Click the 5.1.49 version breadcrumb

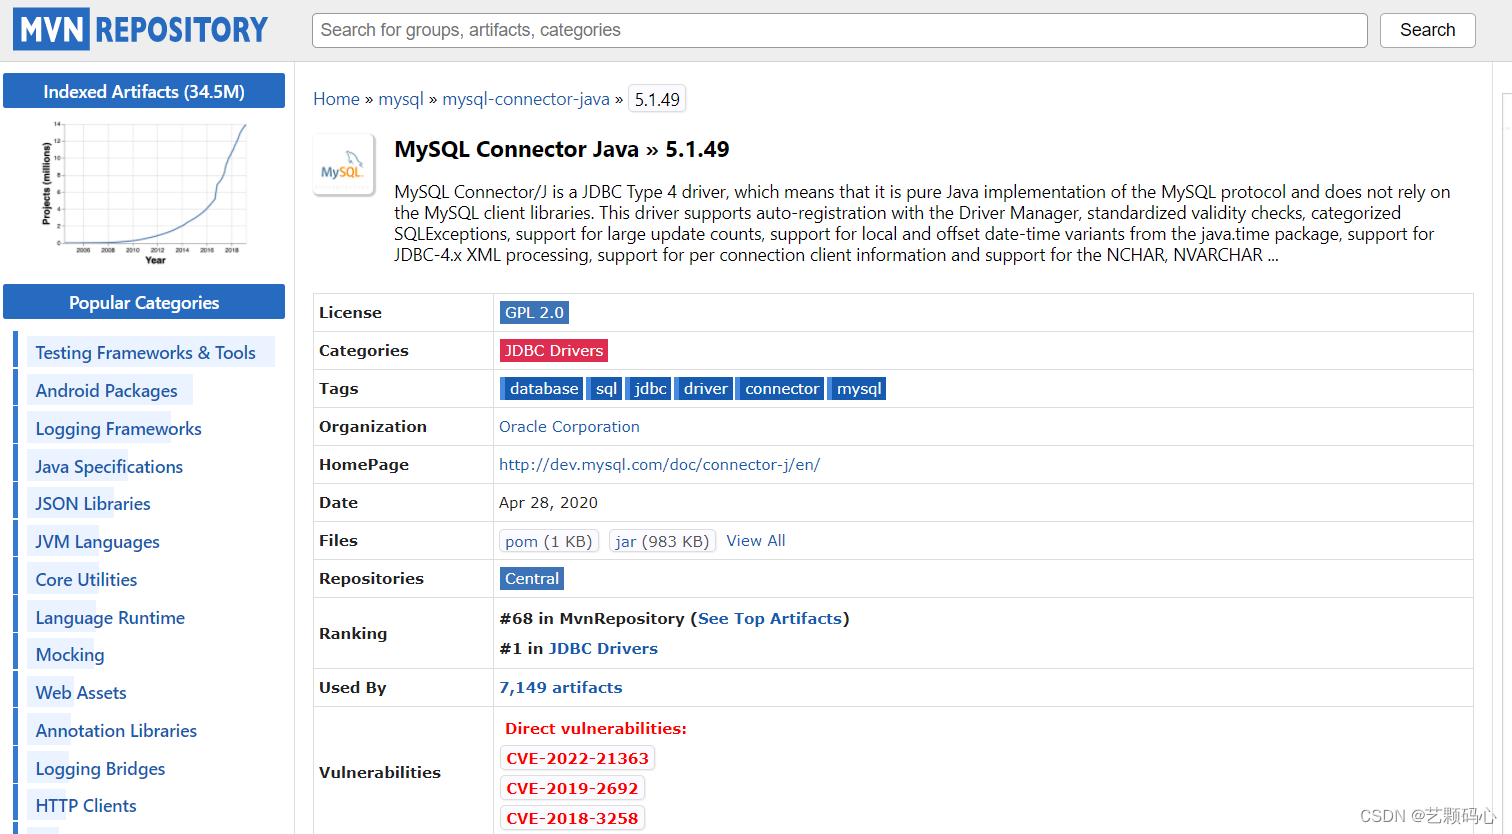[x=657, y=99]
